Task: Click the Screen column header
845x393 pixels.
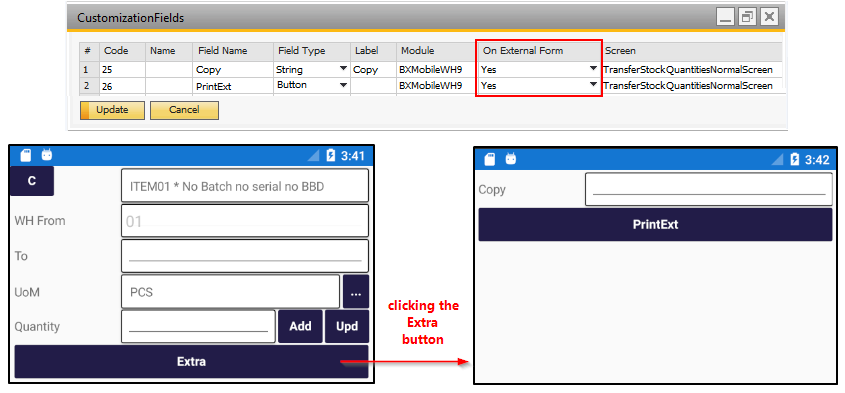Action: (692, 51)
